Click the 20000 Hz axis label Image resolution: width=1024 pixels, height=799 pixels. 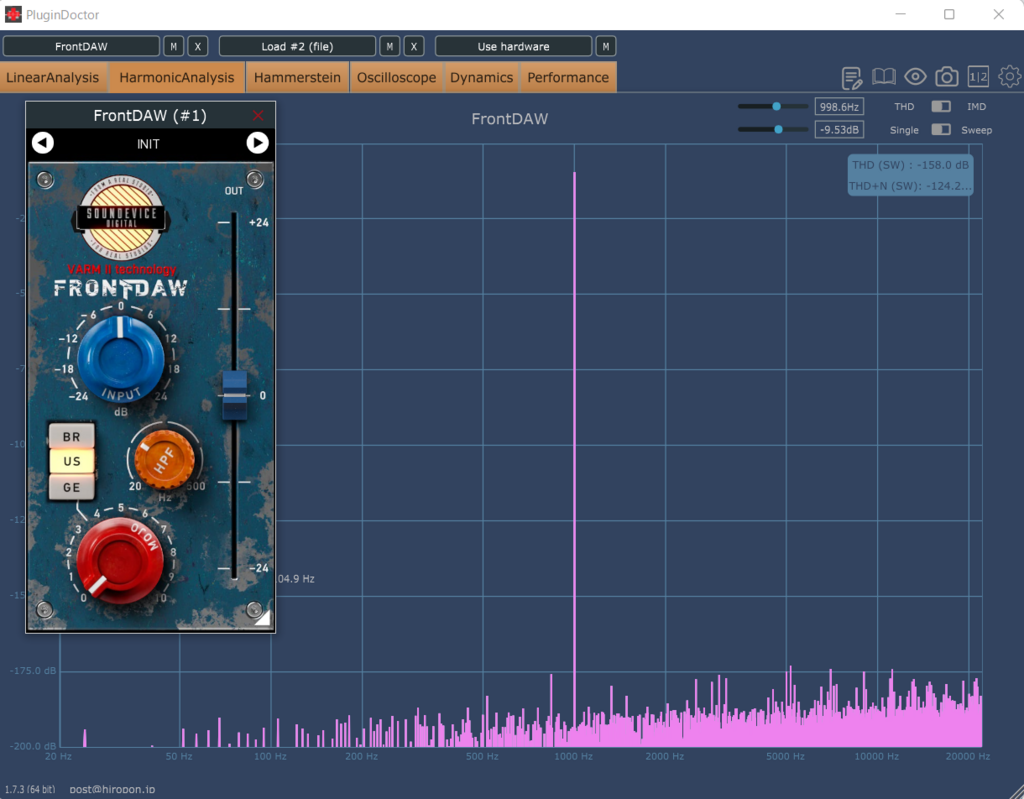[x=968, y=757]
